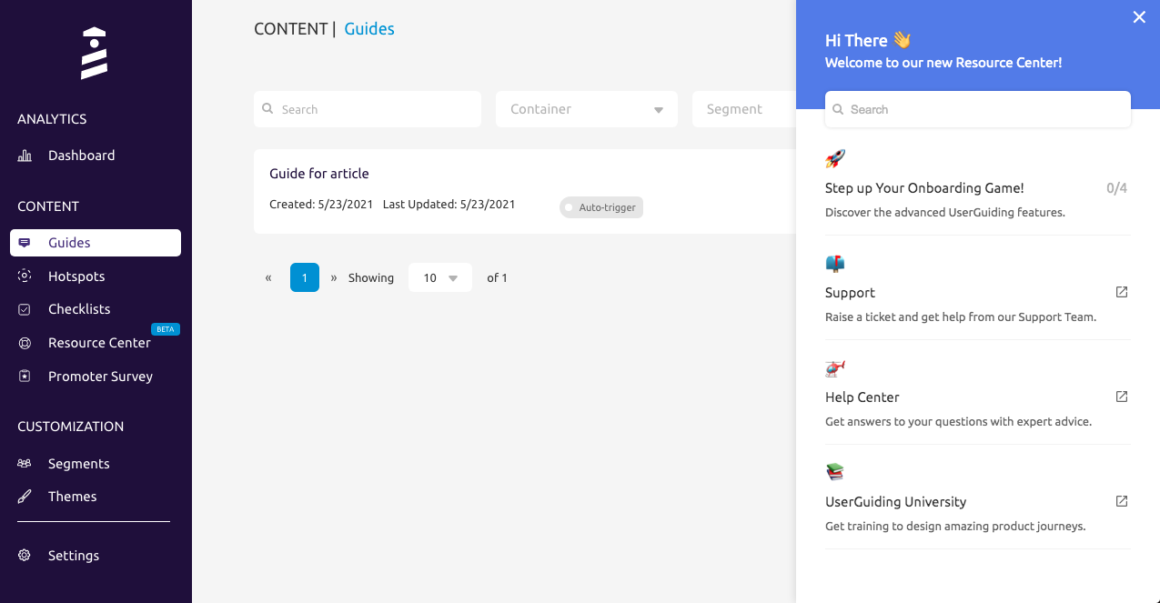The height and width of the screenshot is (603, 1160).
Task: Select the Segments icon under Customization
Action: (x=27, y=463)
